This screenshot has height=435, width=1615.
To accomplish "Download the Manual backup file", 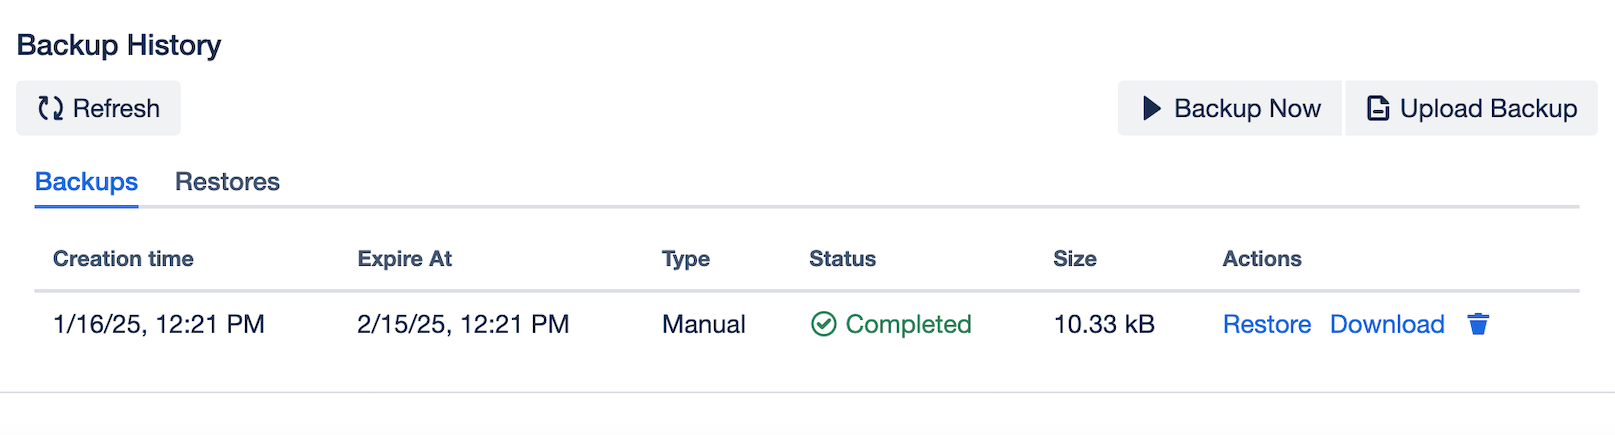I will (1387, 324).
